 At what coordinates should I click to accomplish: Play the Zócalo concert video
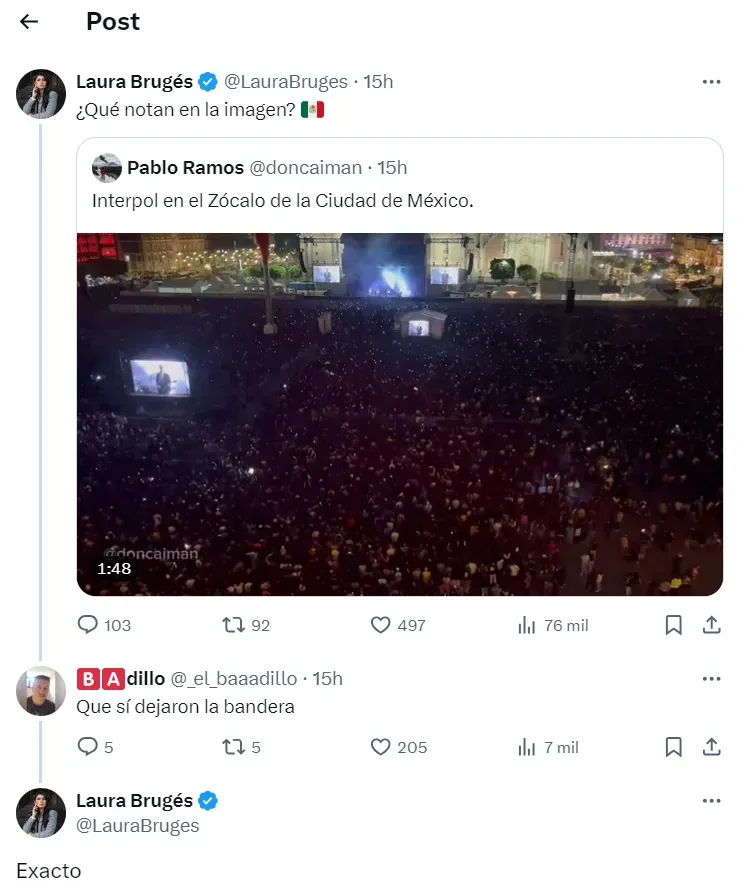click(x=400, y=414)
